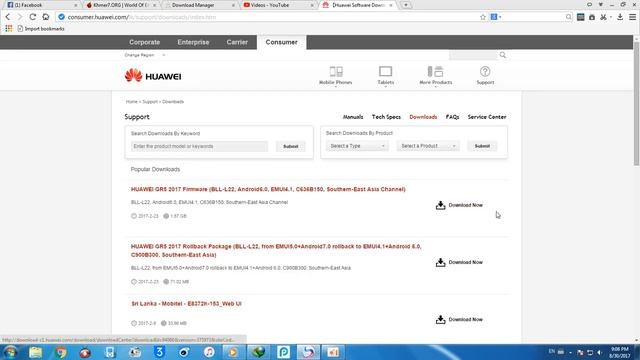
Task: Open the Windows Start menu
Action: [11, 352]
